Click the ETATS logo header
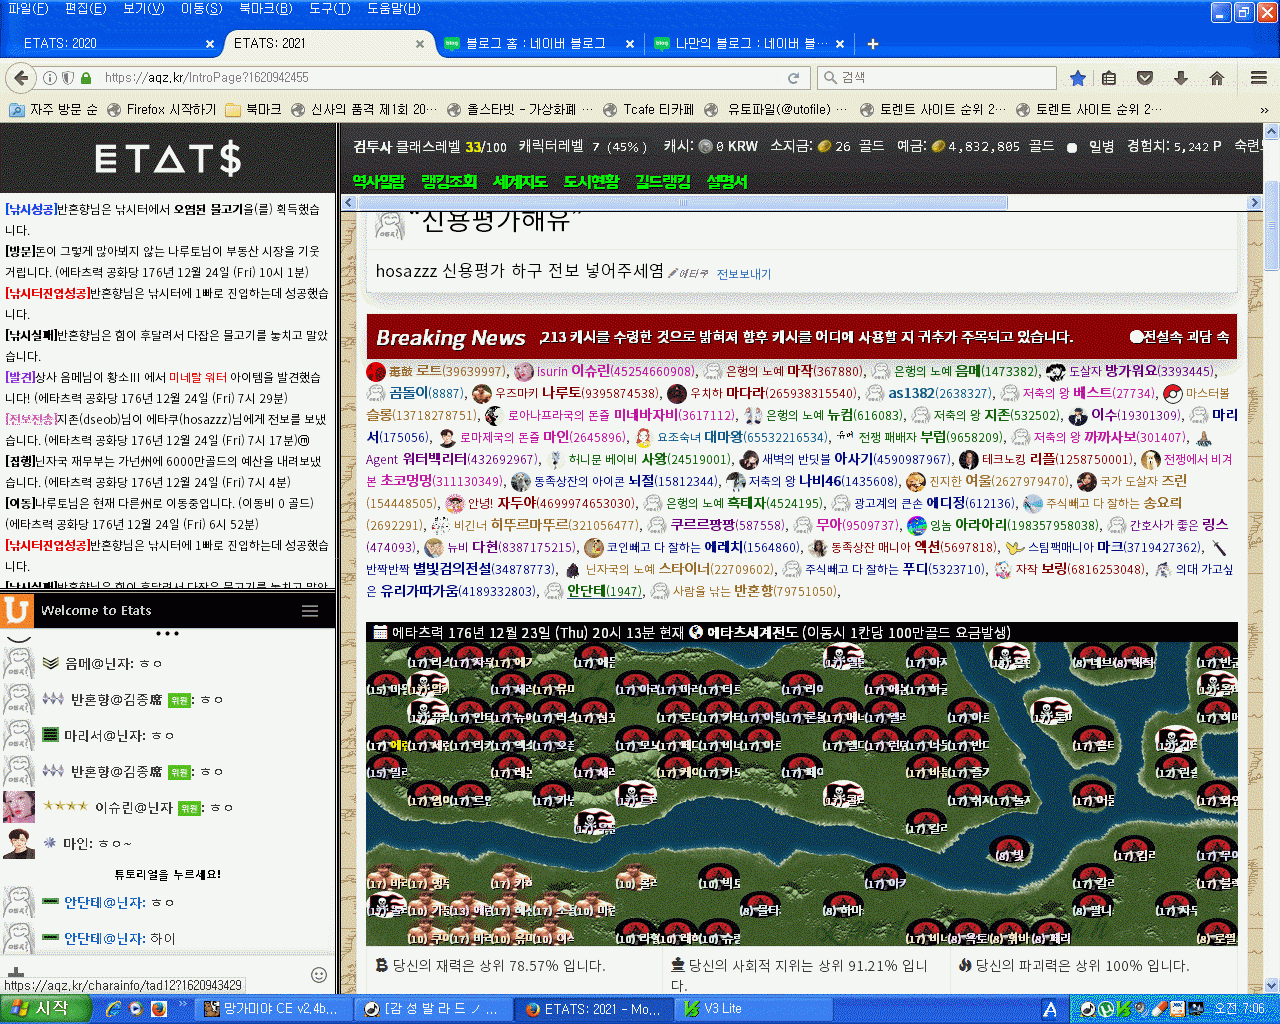 pyautogui.click(x=168, y=158)
